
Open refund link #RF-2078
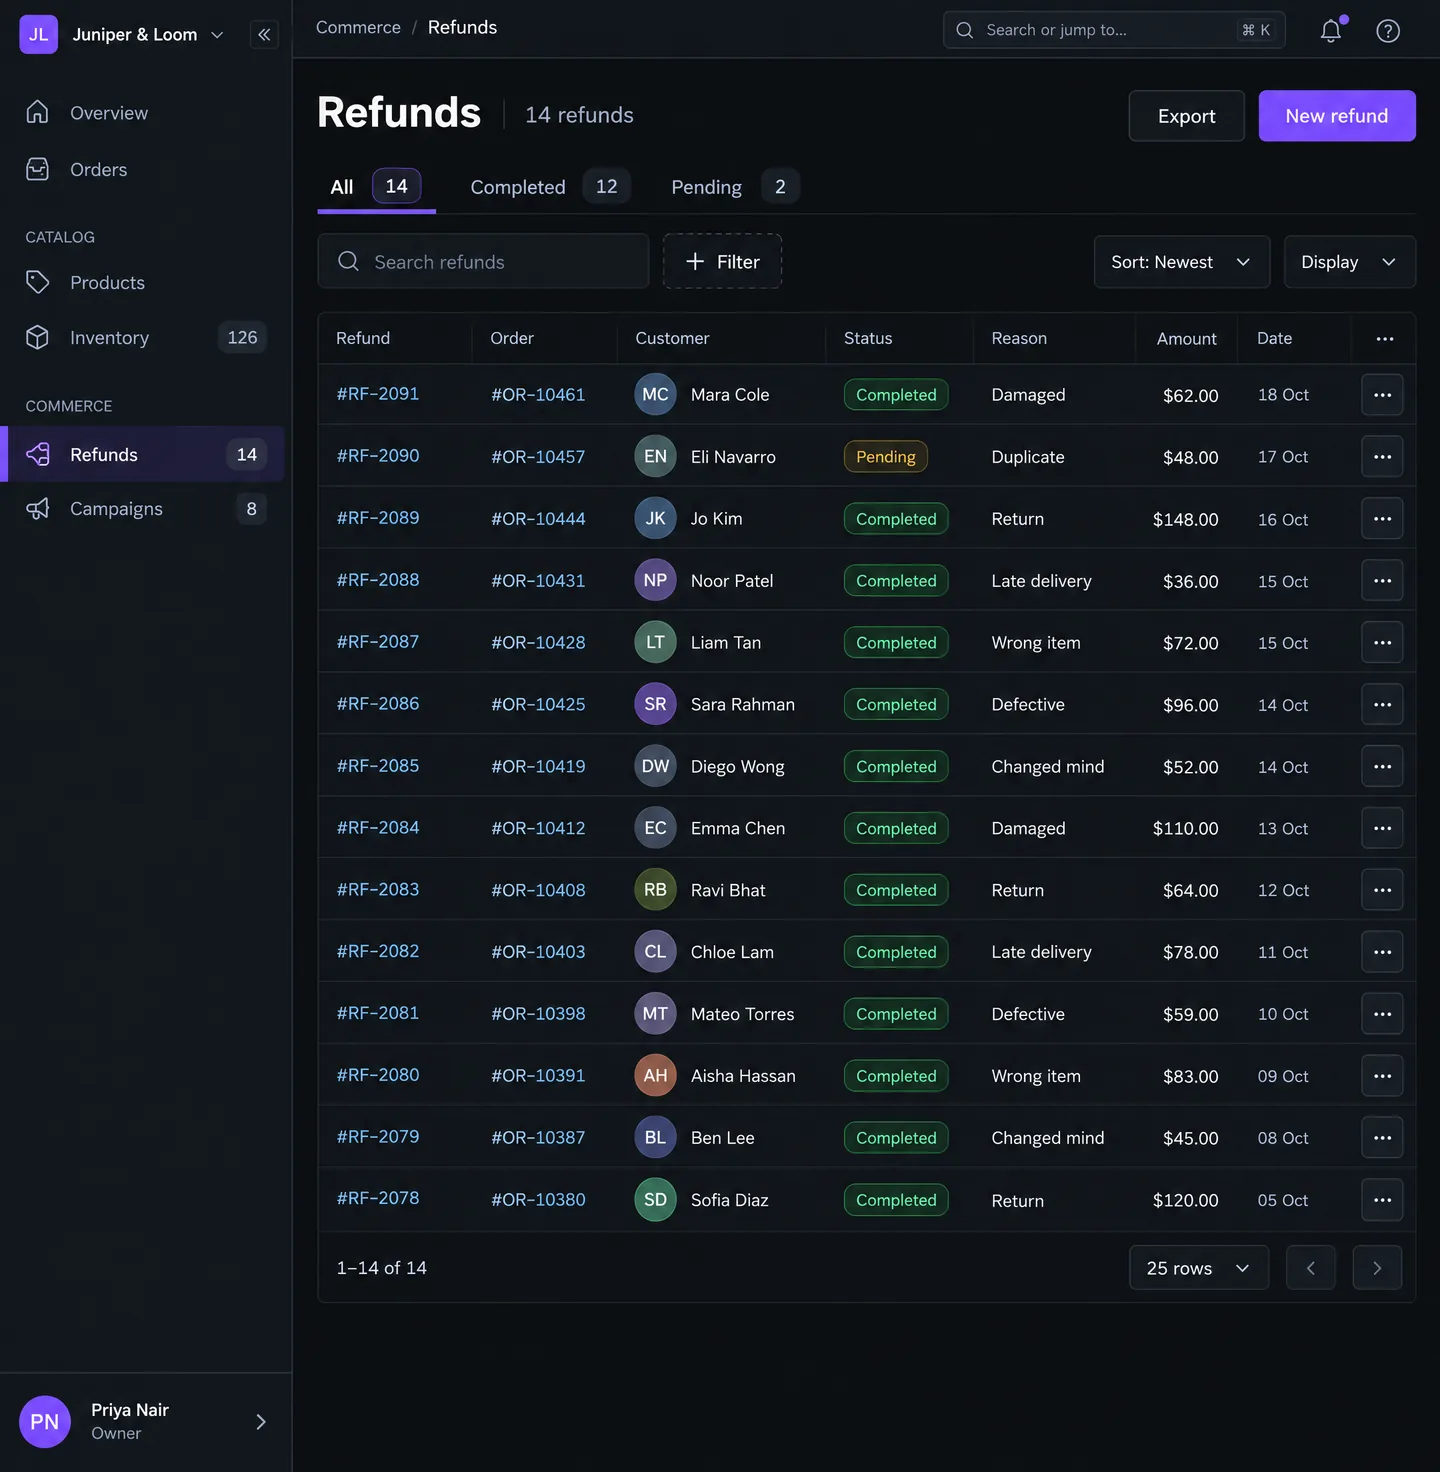pyautogui.click(x=378, y=1198)
